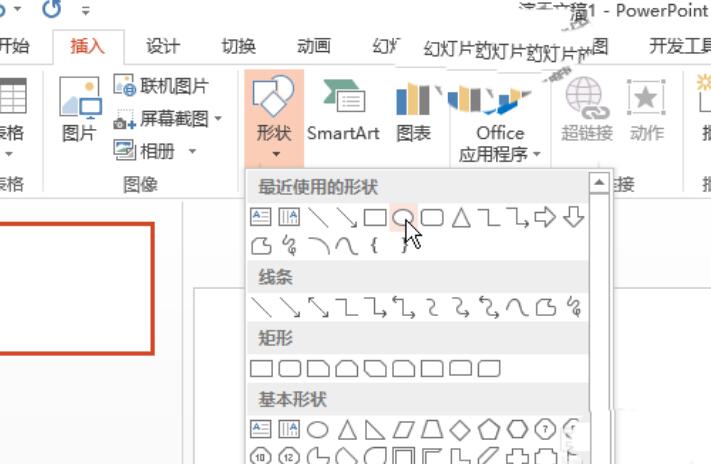Viewport: 711px width, 464px height.
Task: Select the slide thumbnail in the left pane
Action: pyautogui.click(x=76, y=288)
